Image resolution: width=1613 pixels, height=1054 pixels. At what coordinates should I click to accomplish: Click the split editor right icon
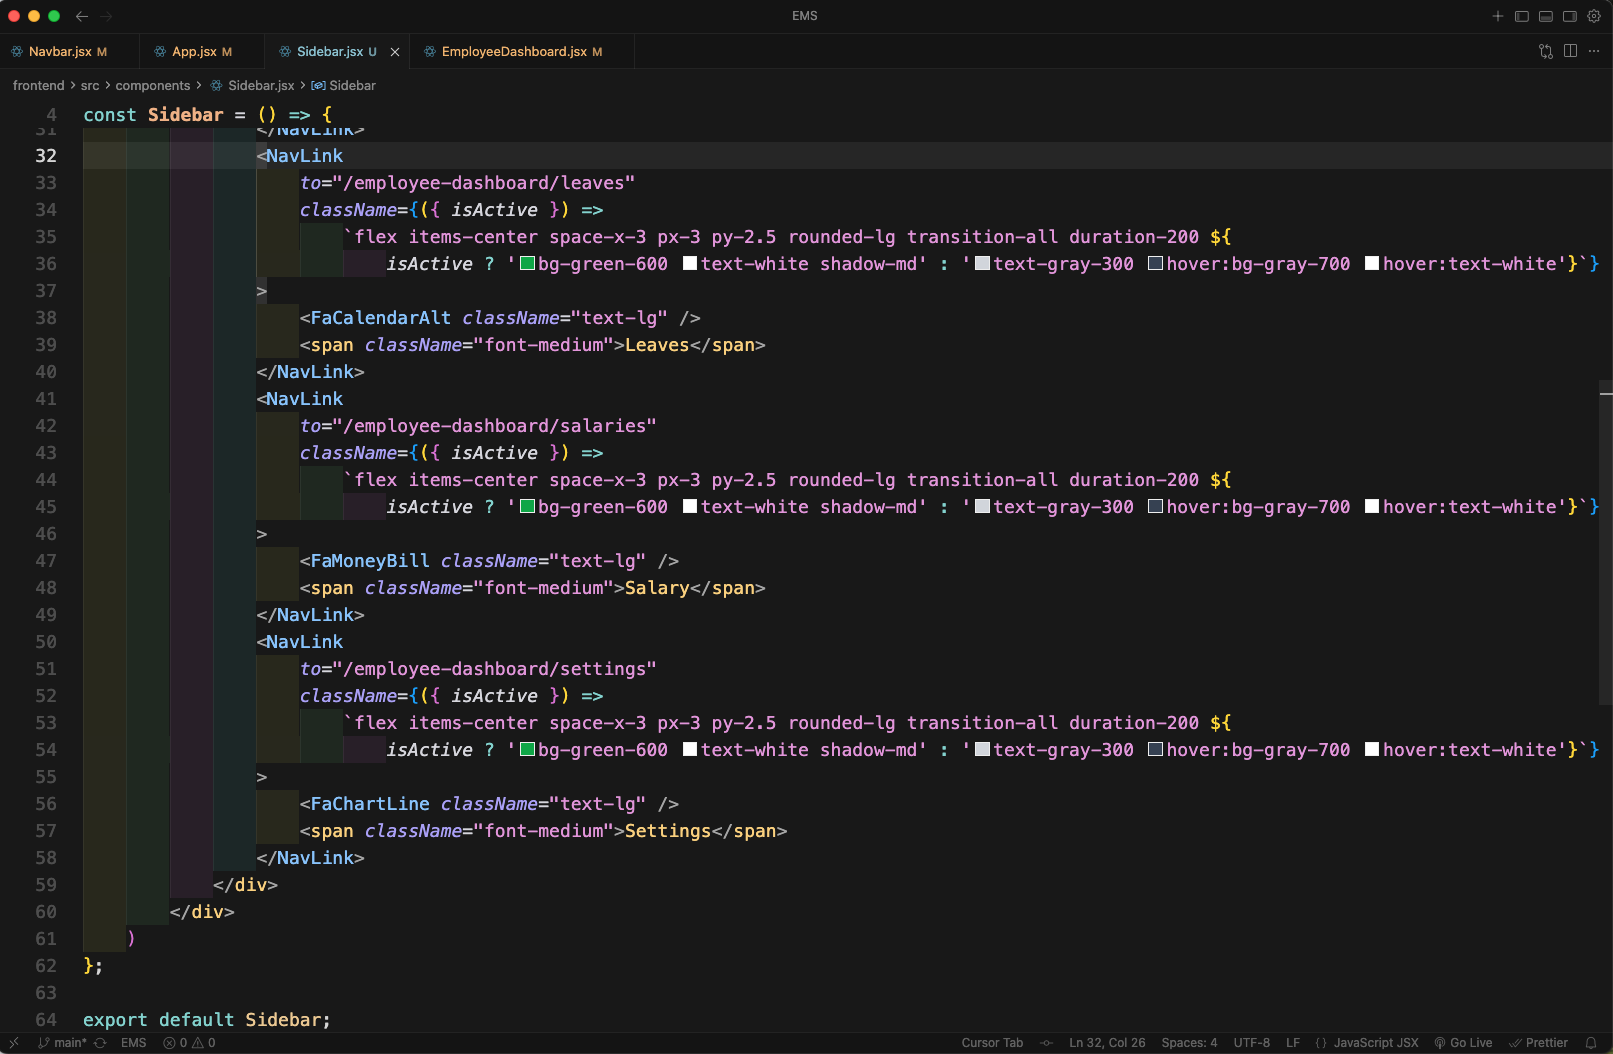coord(1570,51)
